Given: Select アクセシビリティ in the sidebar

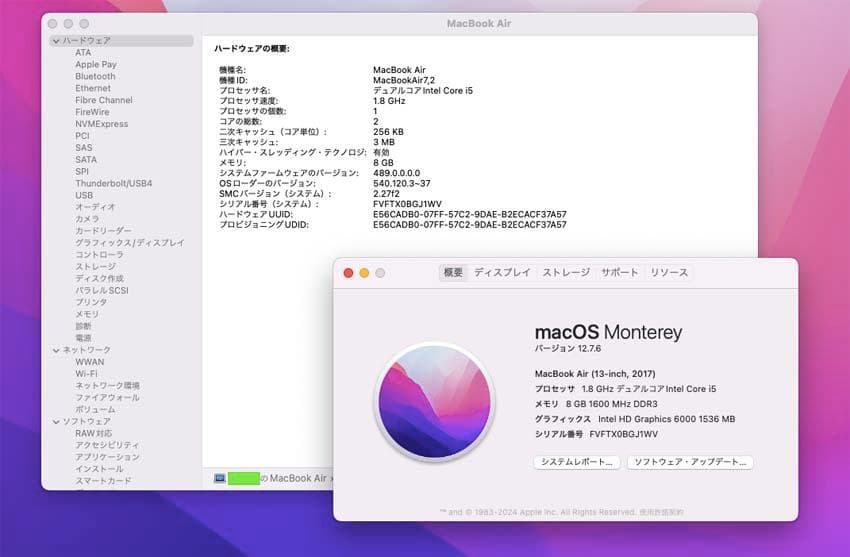Looking at the screenshot, I should pos(107,445).
